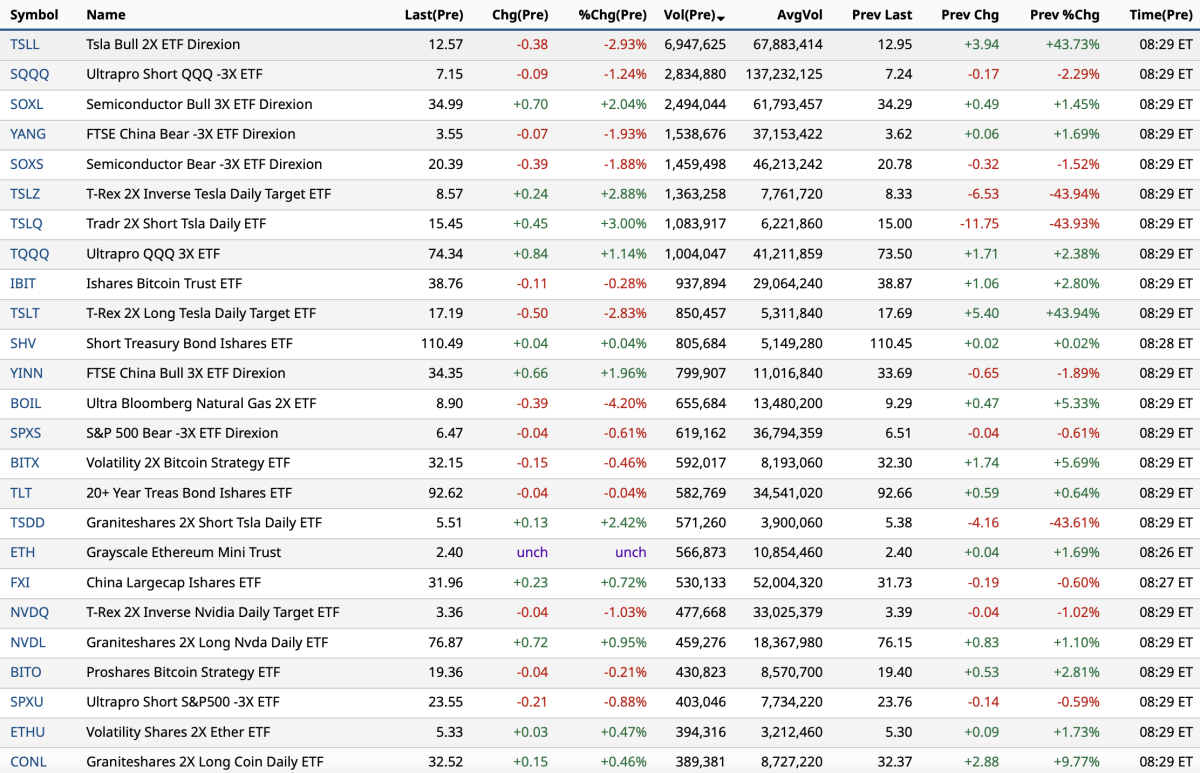This screenshot has height=773, width=1200.
Task: Click the AvgVol column header
Action: [x=799, y=15]
